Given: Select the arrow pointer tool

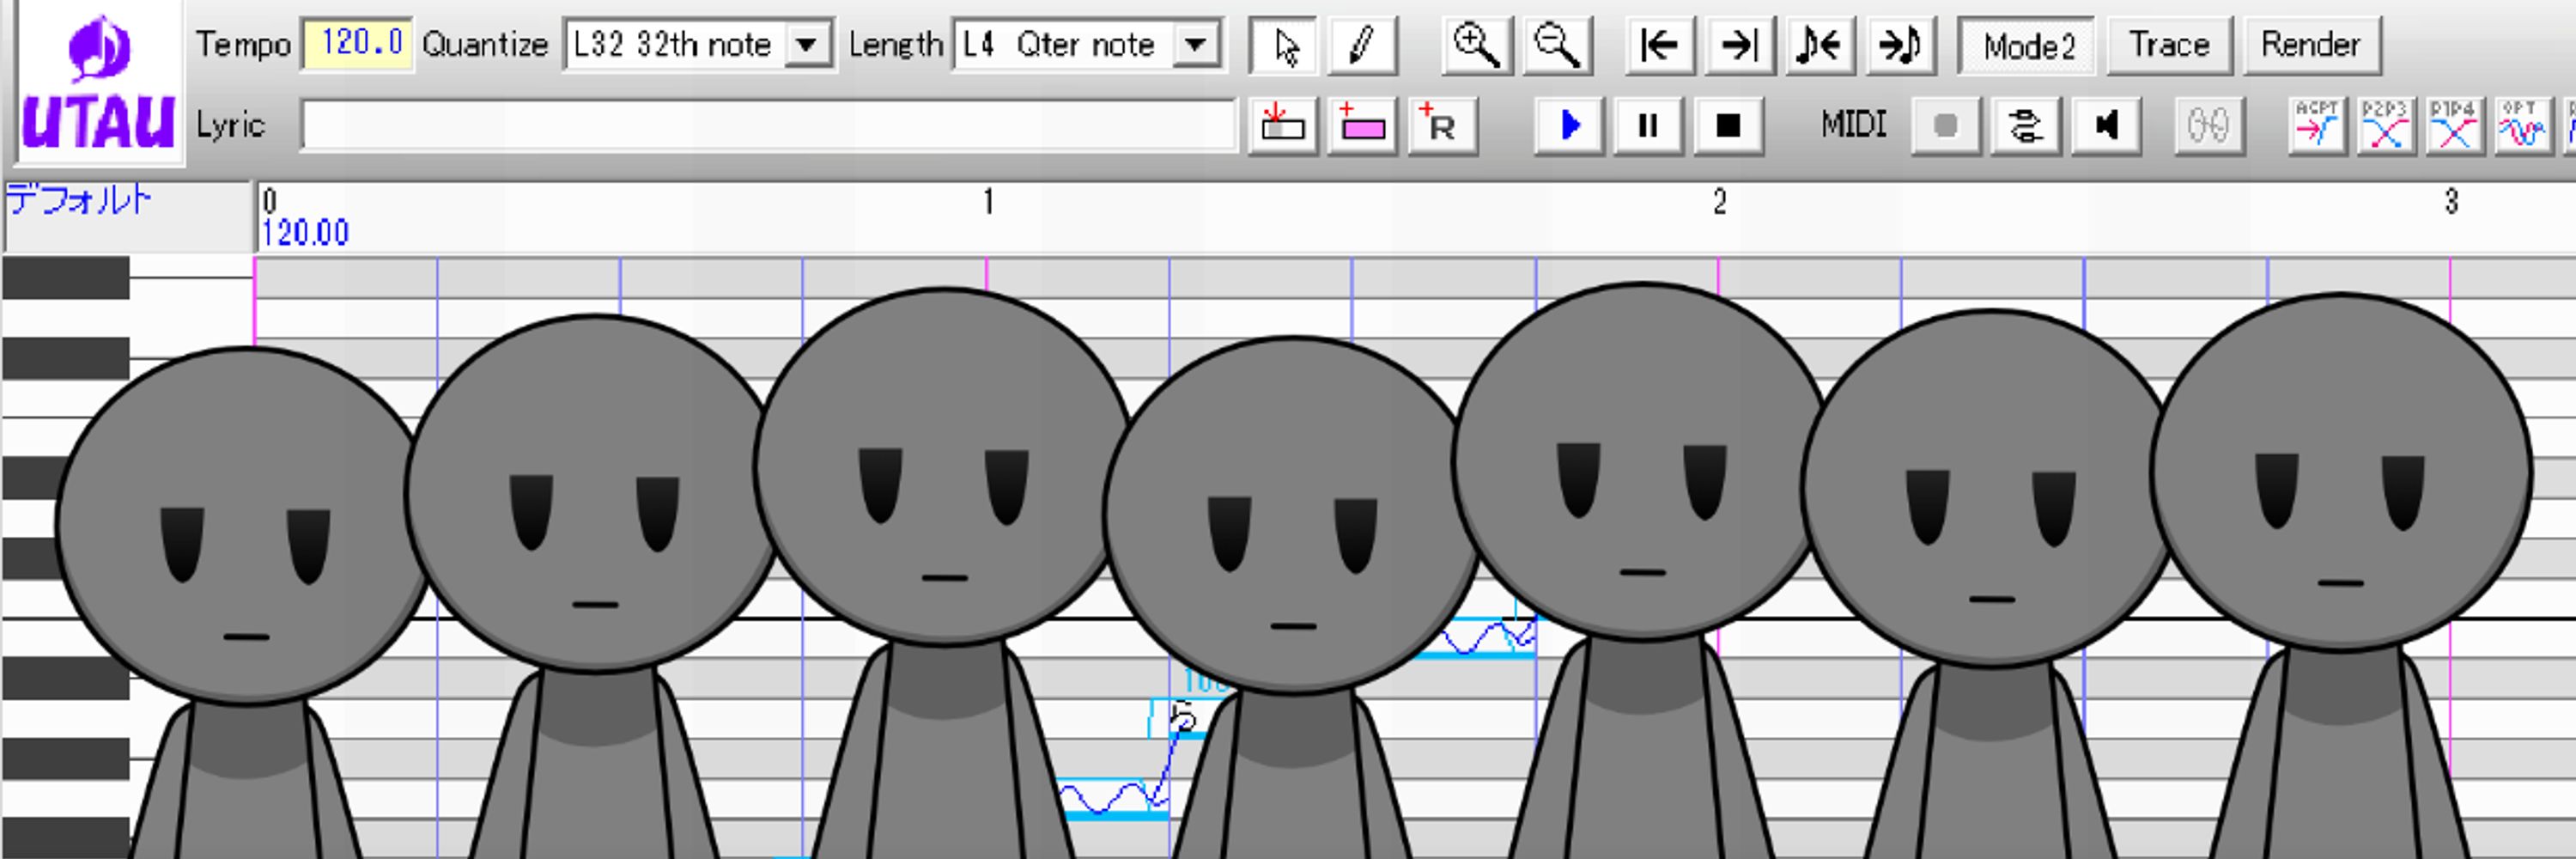Looking at the screenshot, I should click(x=1285, y=45).
